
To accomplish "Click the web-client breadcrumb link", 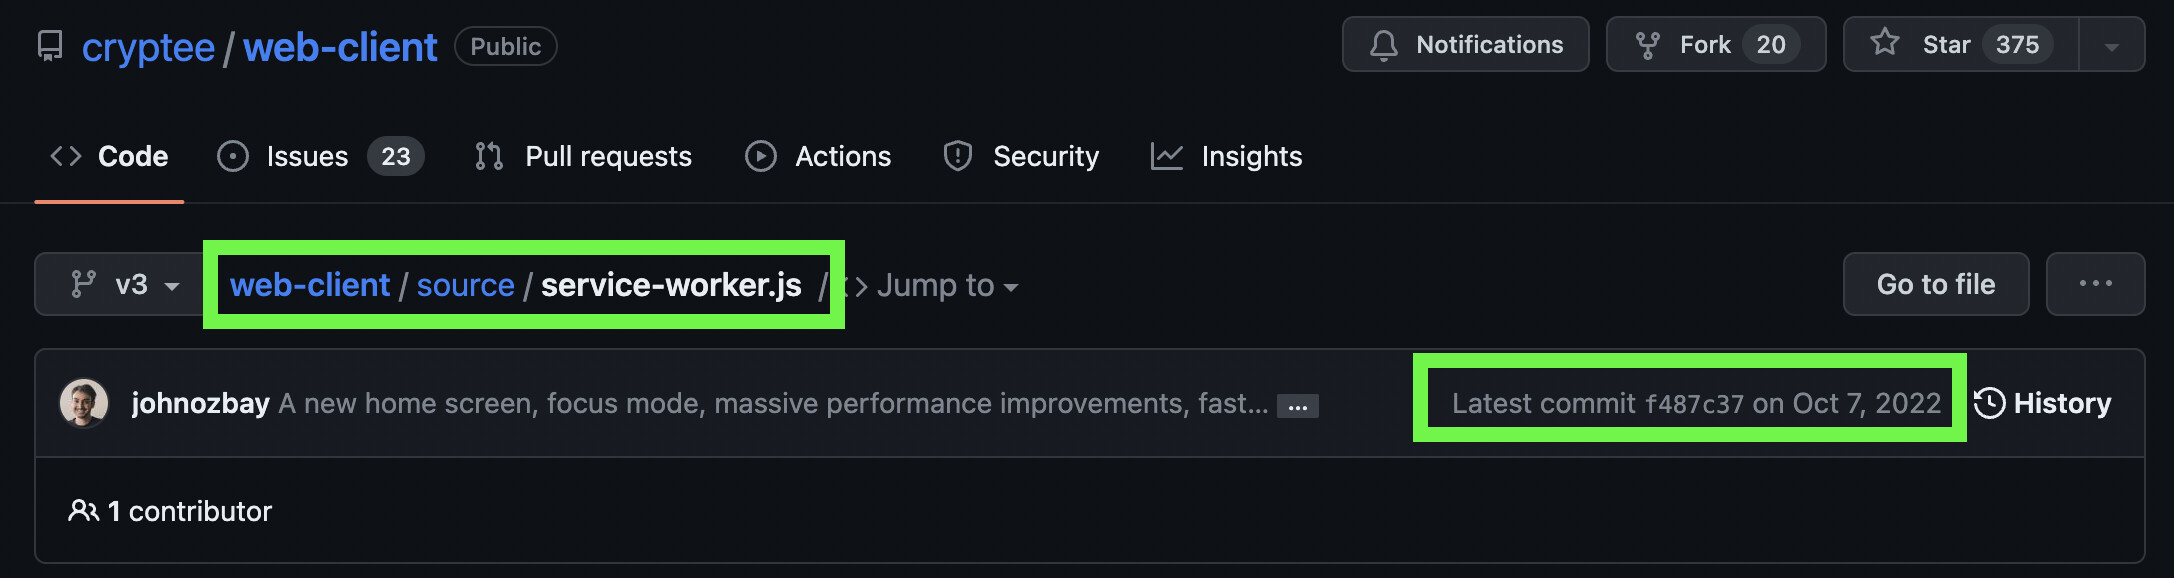I will [310, 285].
